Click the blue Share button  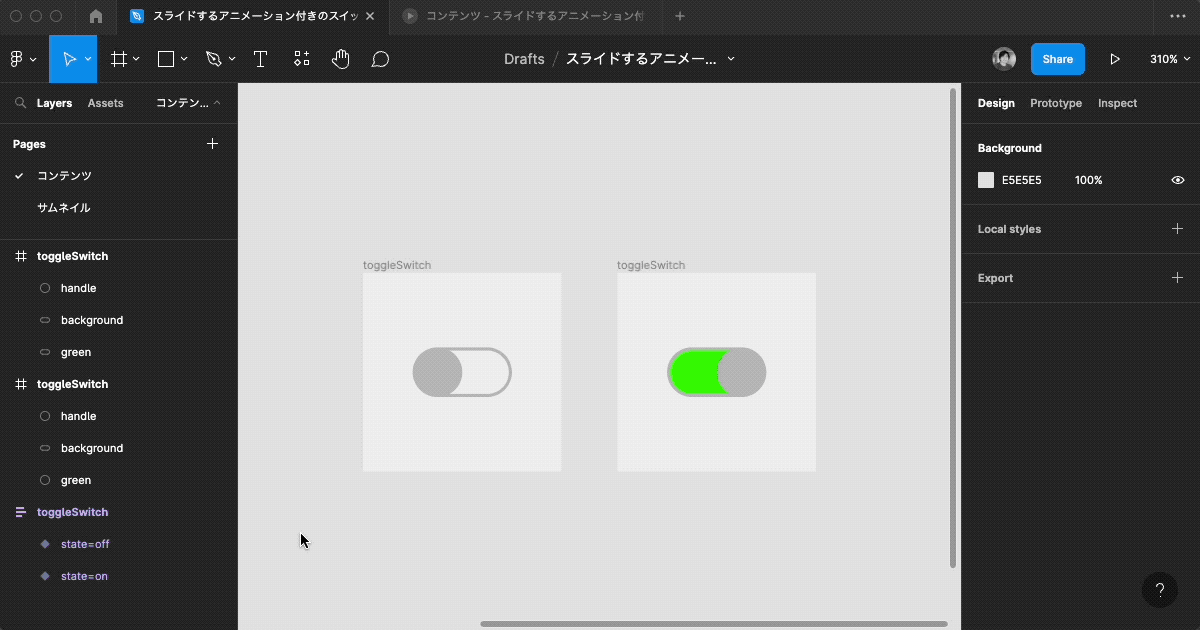tap(1057, 59)
